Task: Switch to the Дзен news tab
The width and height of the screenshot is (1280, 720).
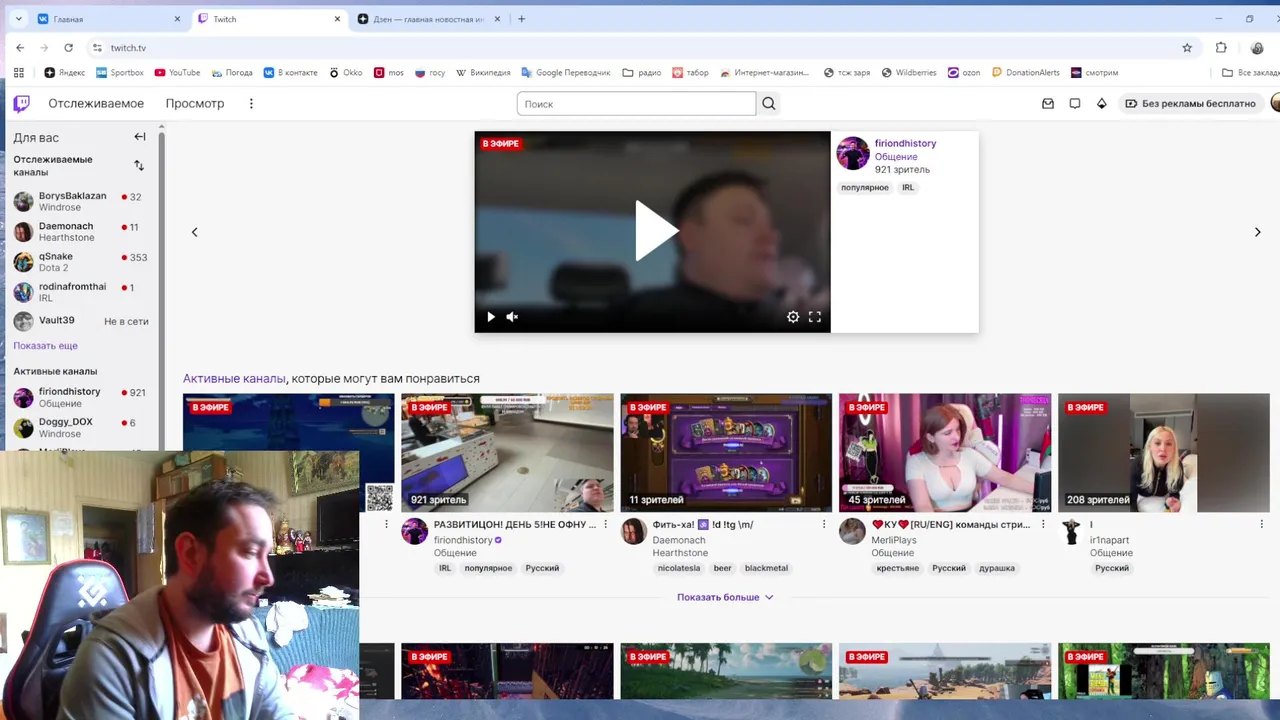Action: tap(430, 19)
